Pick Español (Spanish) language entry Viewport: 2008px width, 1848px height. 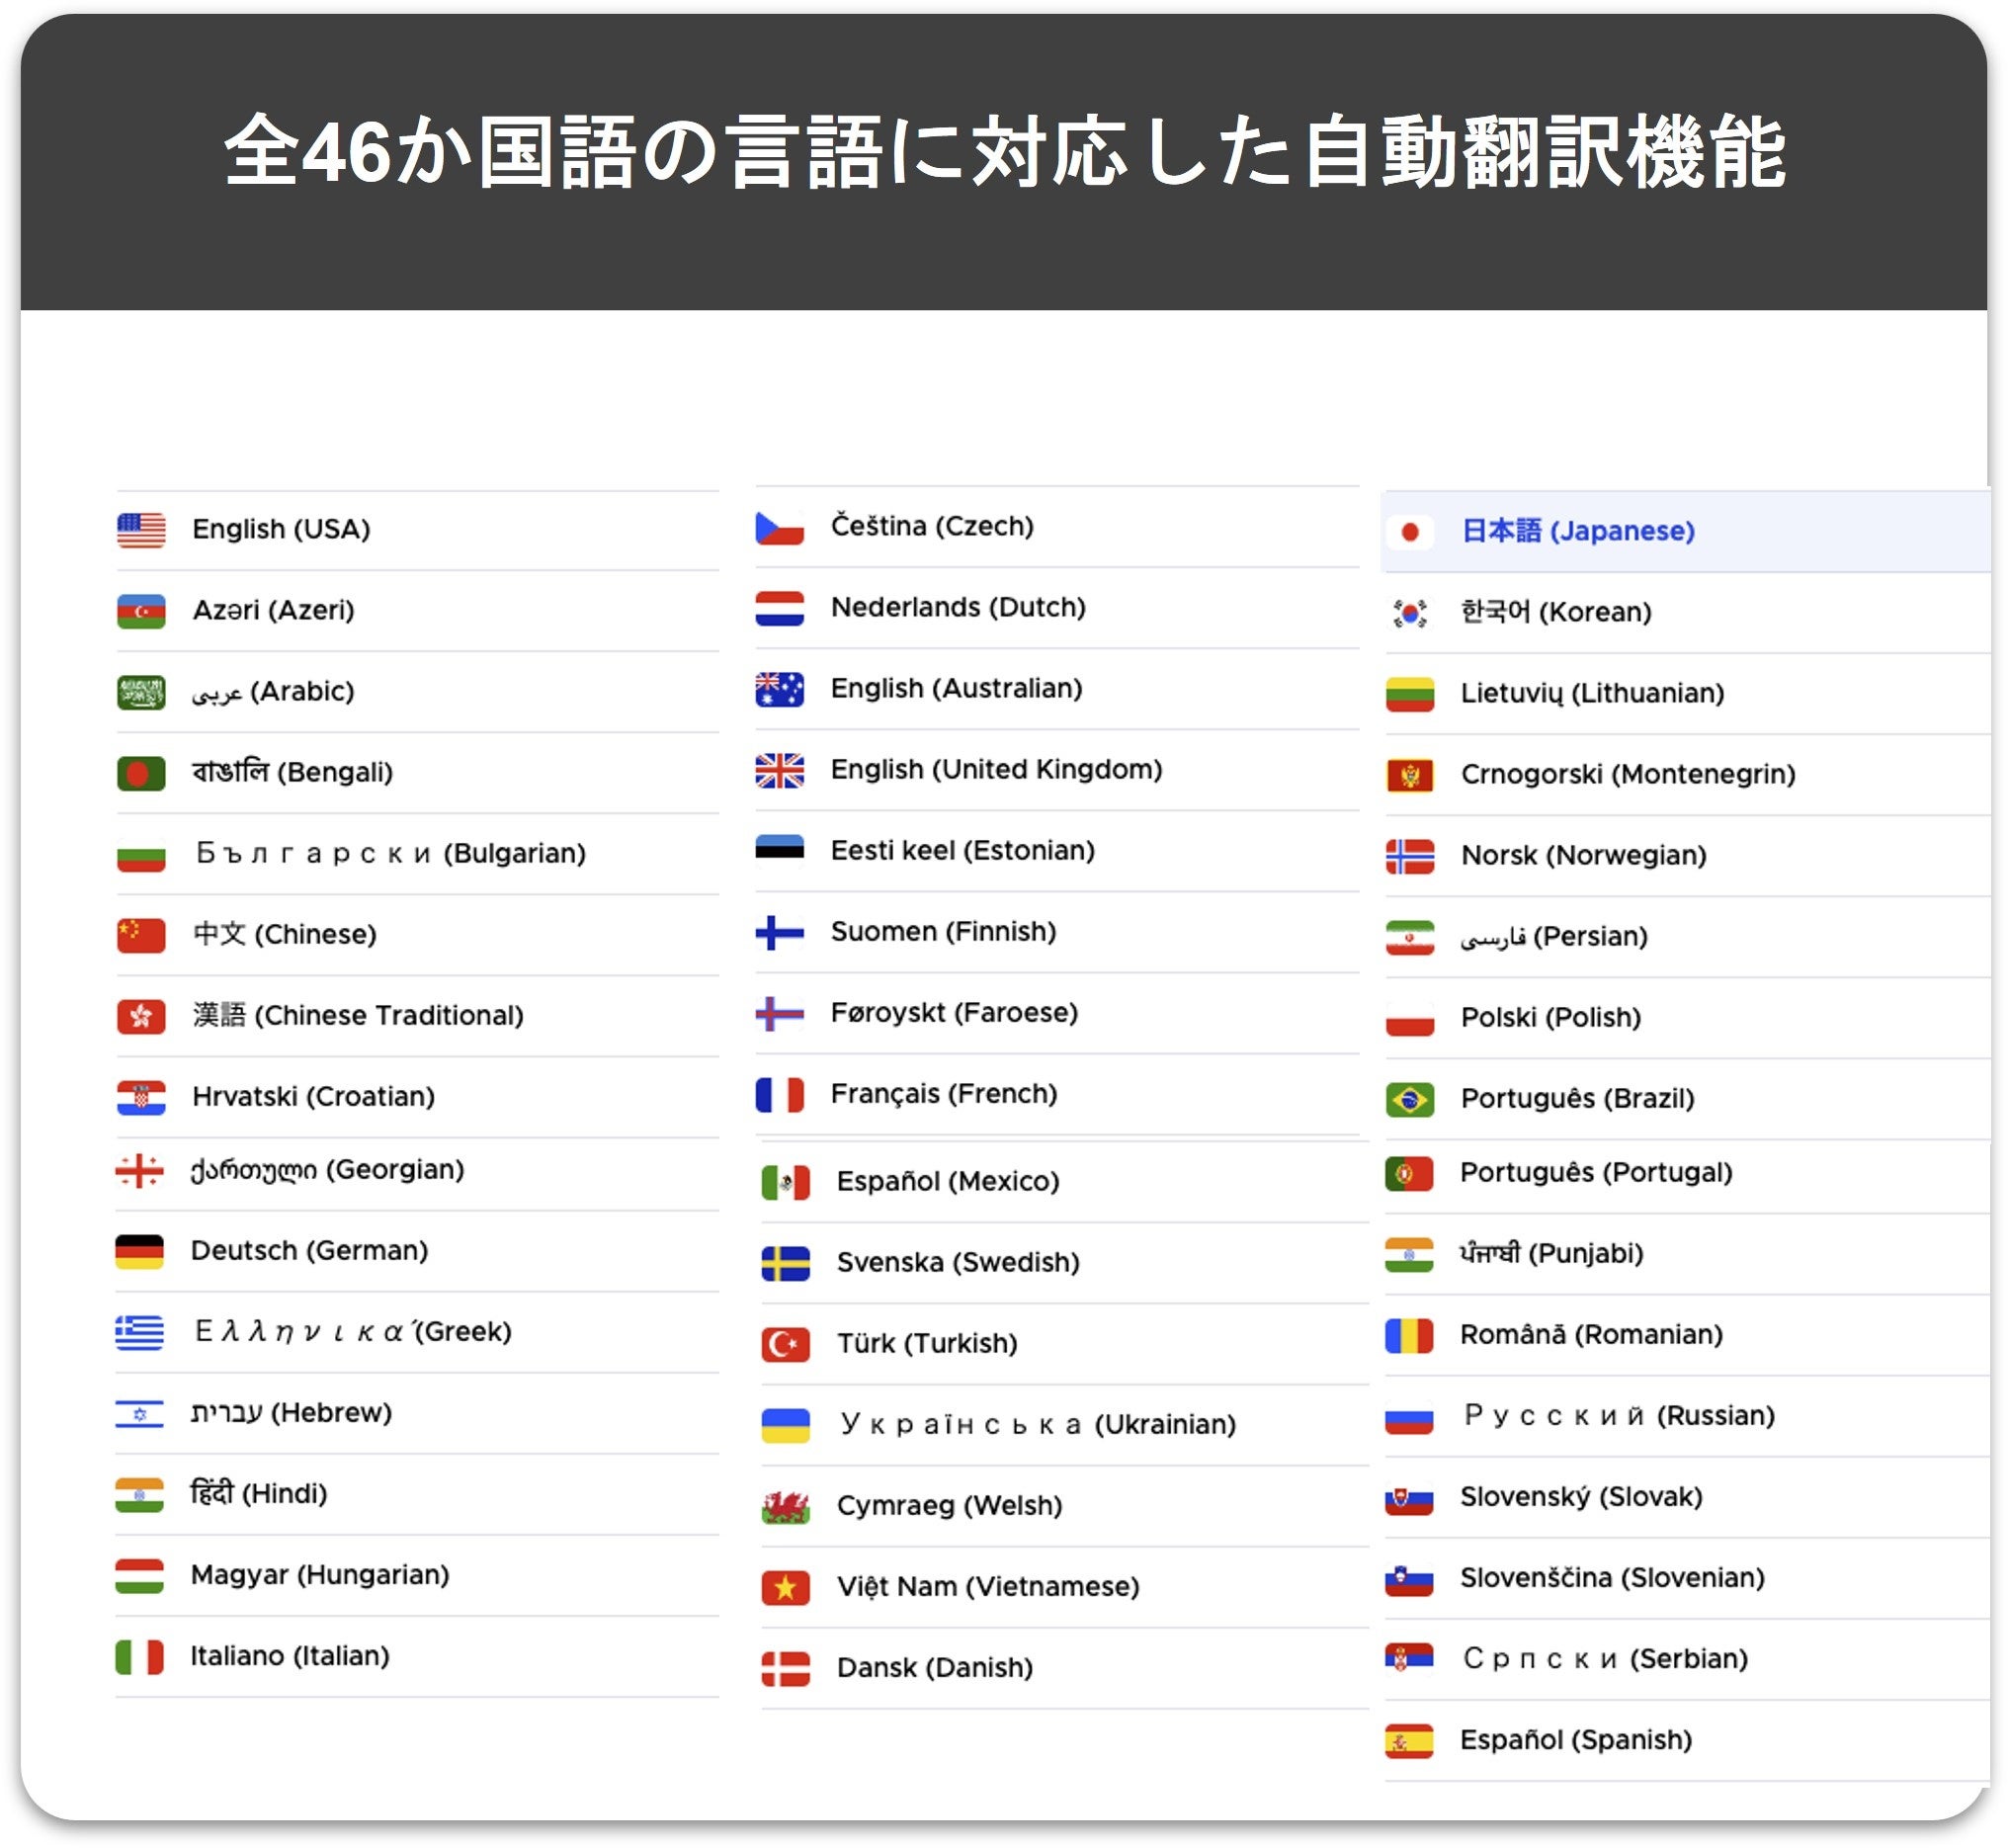1575,1740
